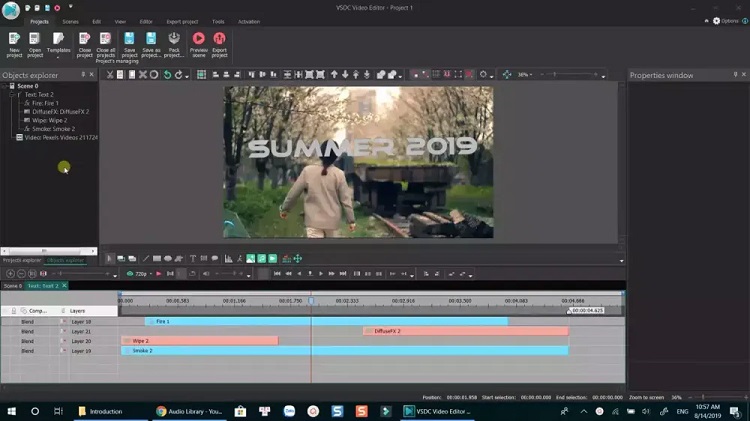Click the Objects explorer horizontal scrollbar
The width and height of the screenshot is (750, 421).
[49, 251]
